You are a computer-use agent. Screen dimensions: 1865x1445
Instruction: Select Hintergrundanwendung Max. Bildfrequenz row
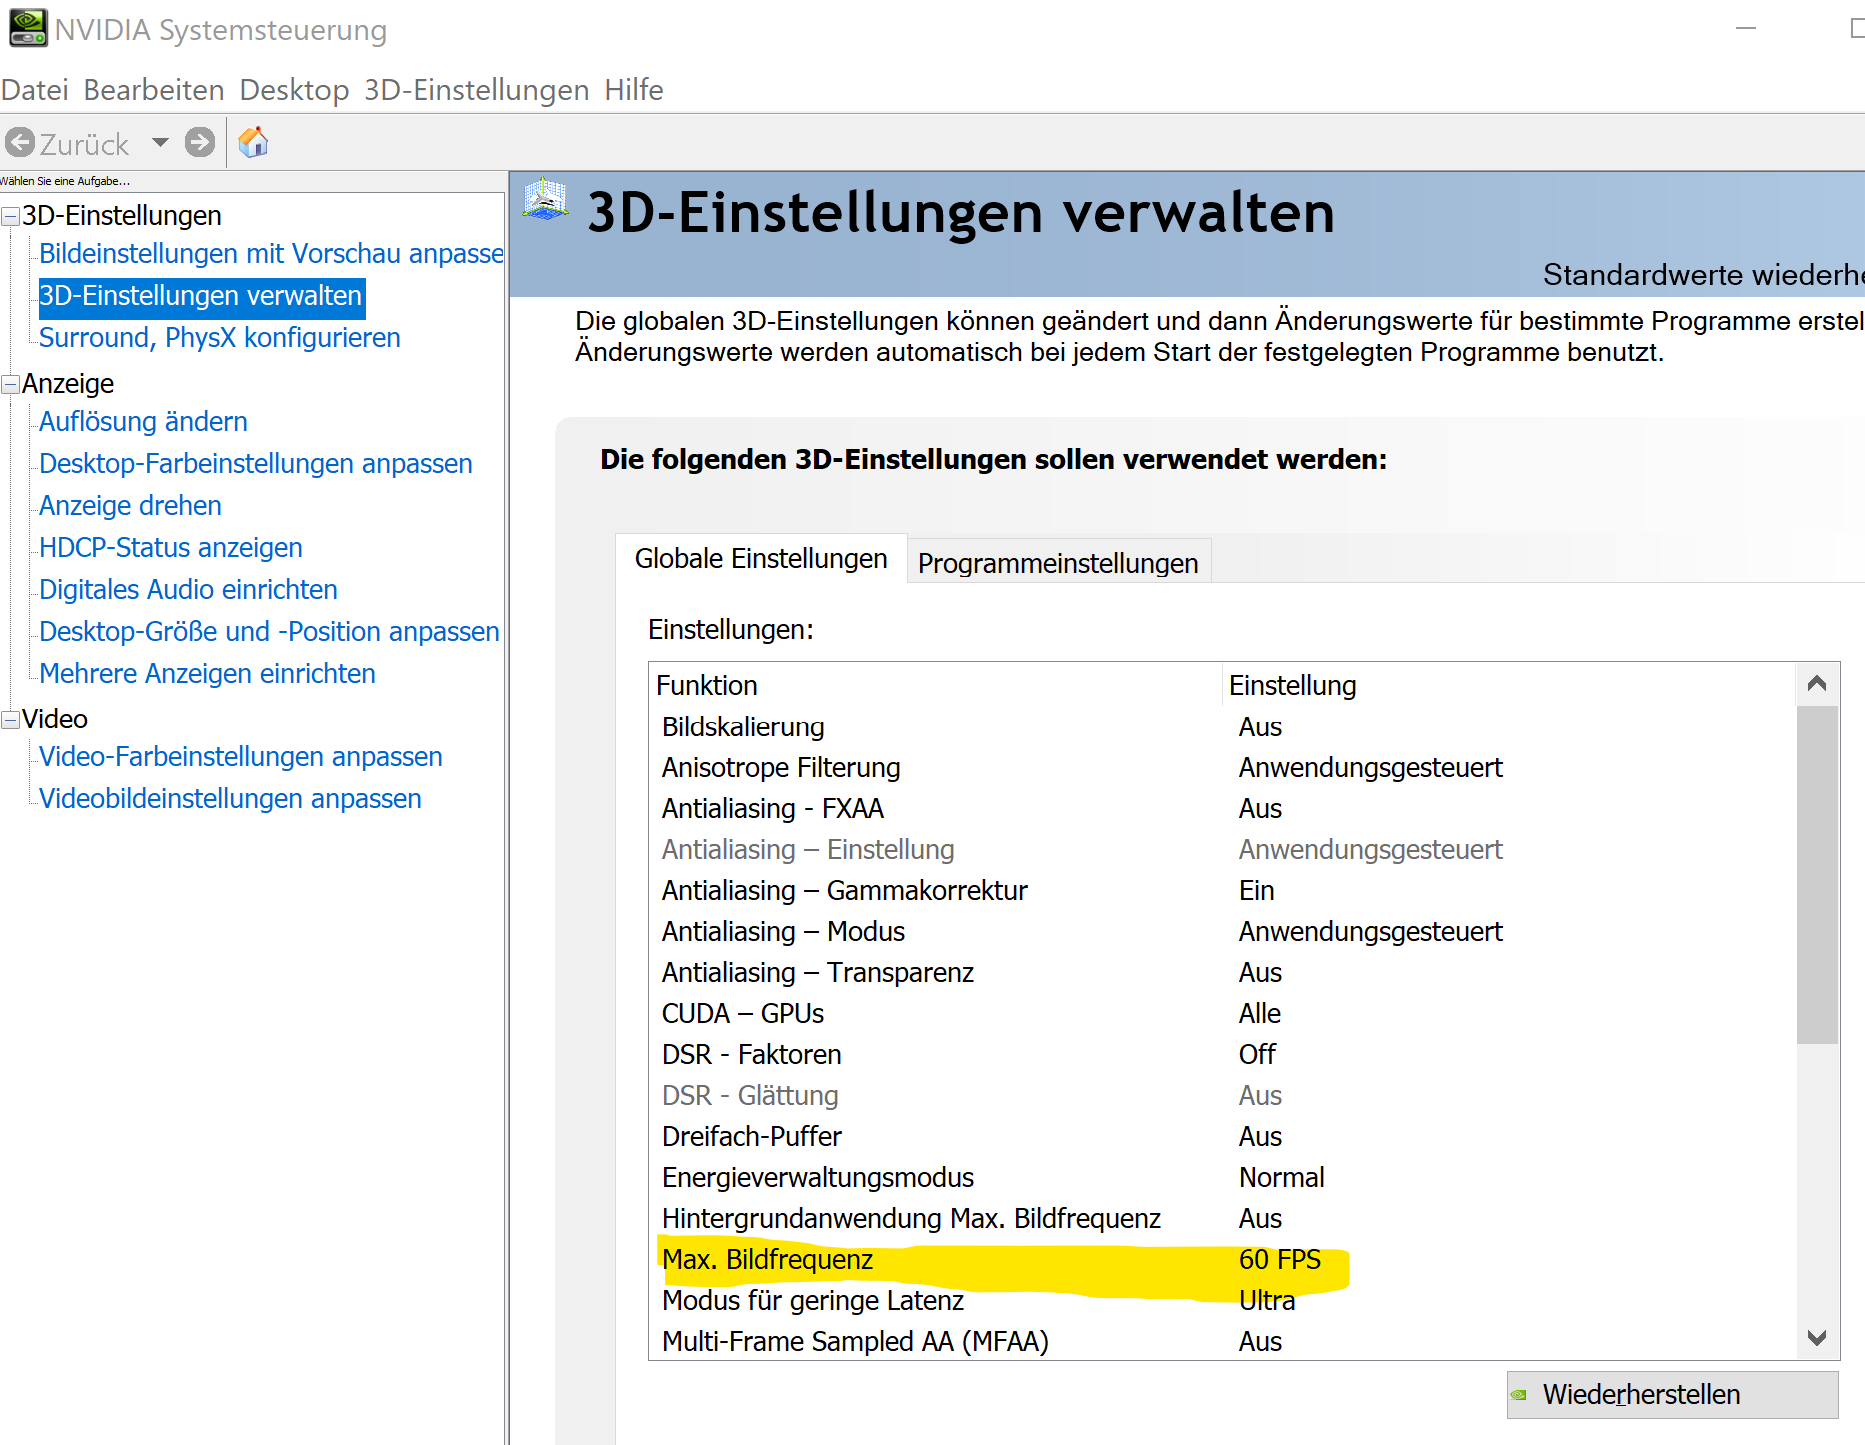[x=1222, y=1219]
